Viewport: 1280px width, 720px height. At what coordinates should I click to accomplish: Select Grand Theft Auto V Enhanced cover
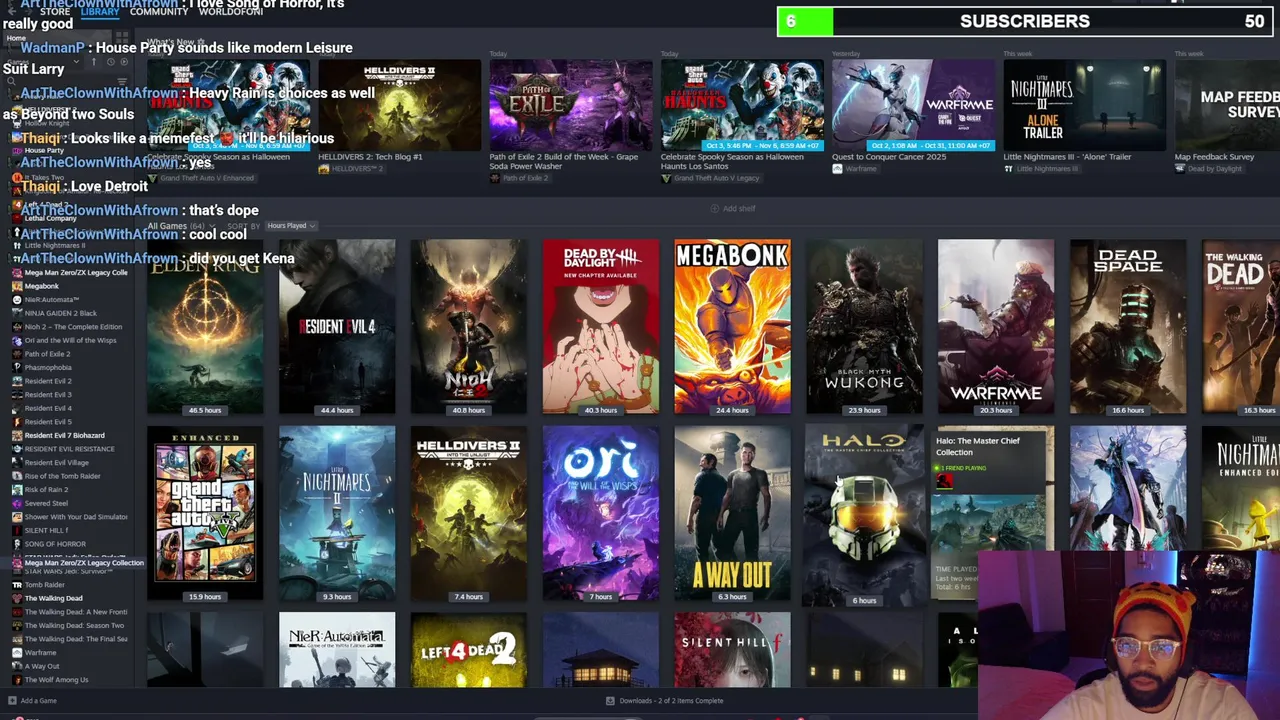[x=205, y=514]
